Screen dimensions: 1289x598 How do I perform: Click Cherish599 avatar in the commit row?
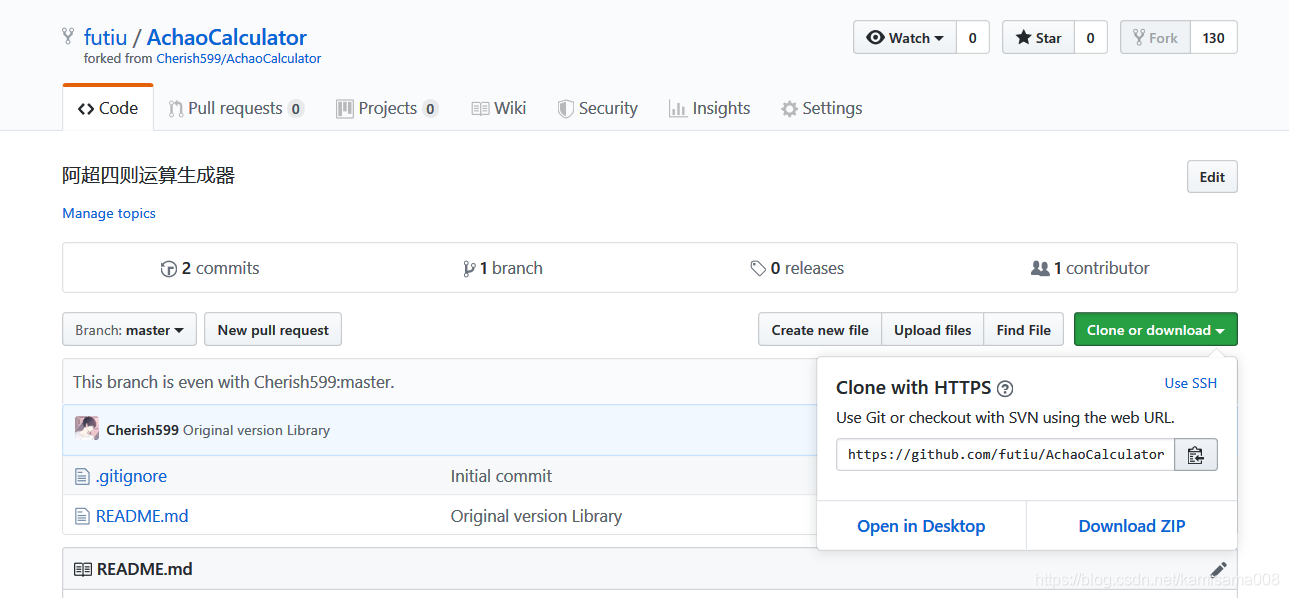(x=87, y=429)
